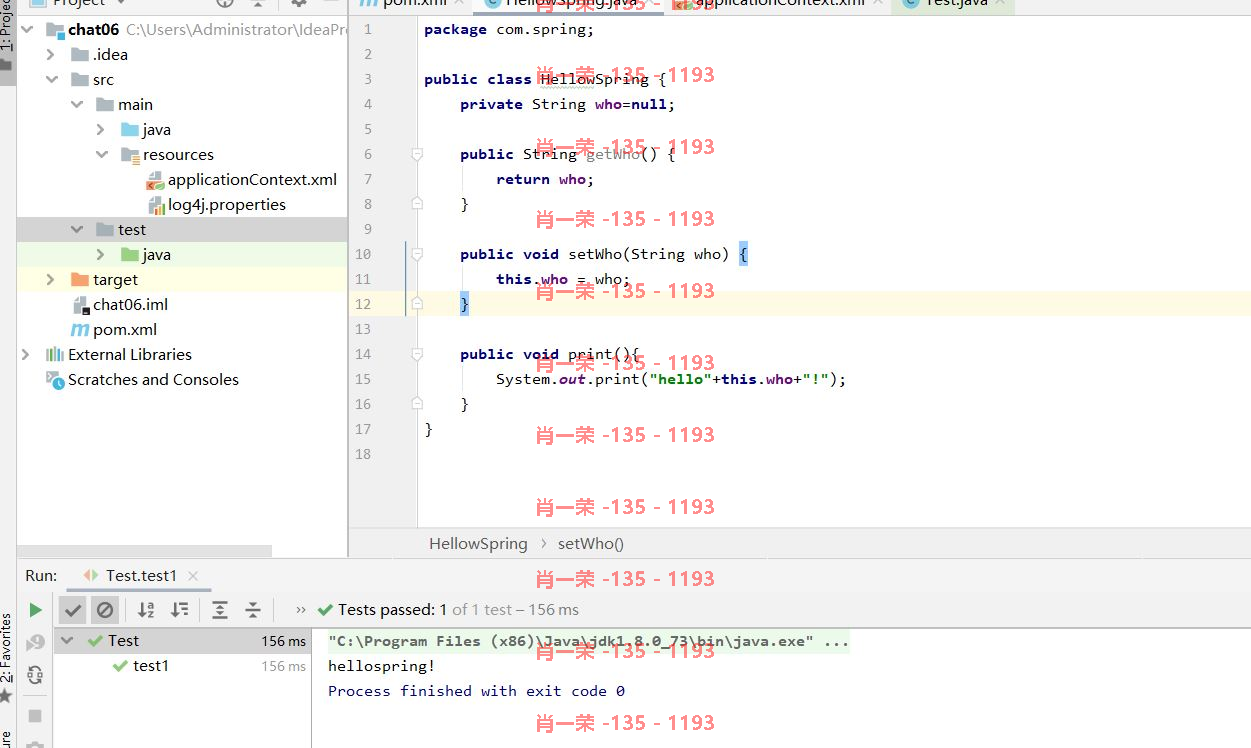Select the .idea folder row
1251x748 pixels.
click(x=182, y=55)
